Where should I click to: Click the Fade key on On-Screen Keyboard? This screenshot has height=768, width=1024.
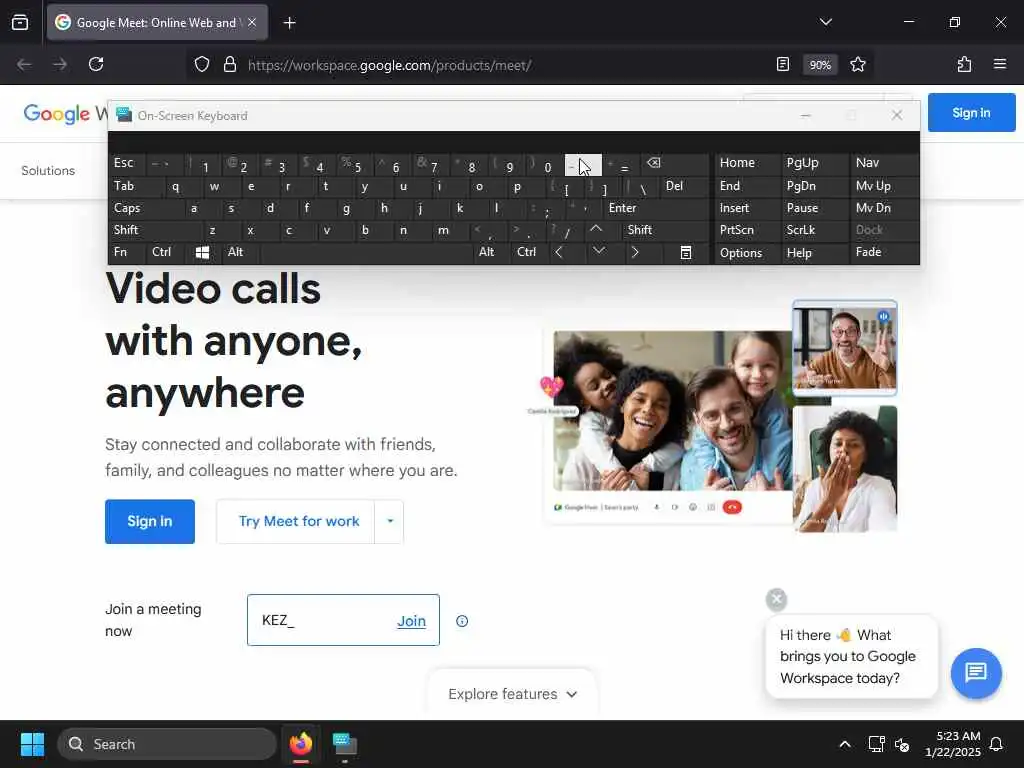point(884,252)
